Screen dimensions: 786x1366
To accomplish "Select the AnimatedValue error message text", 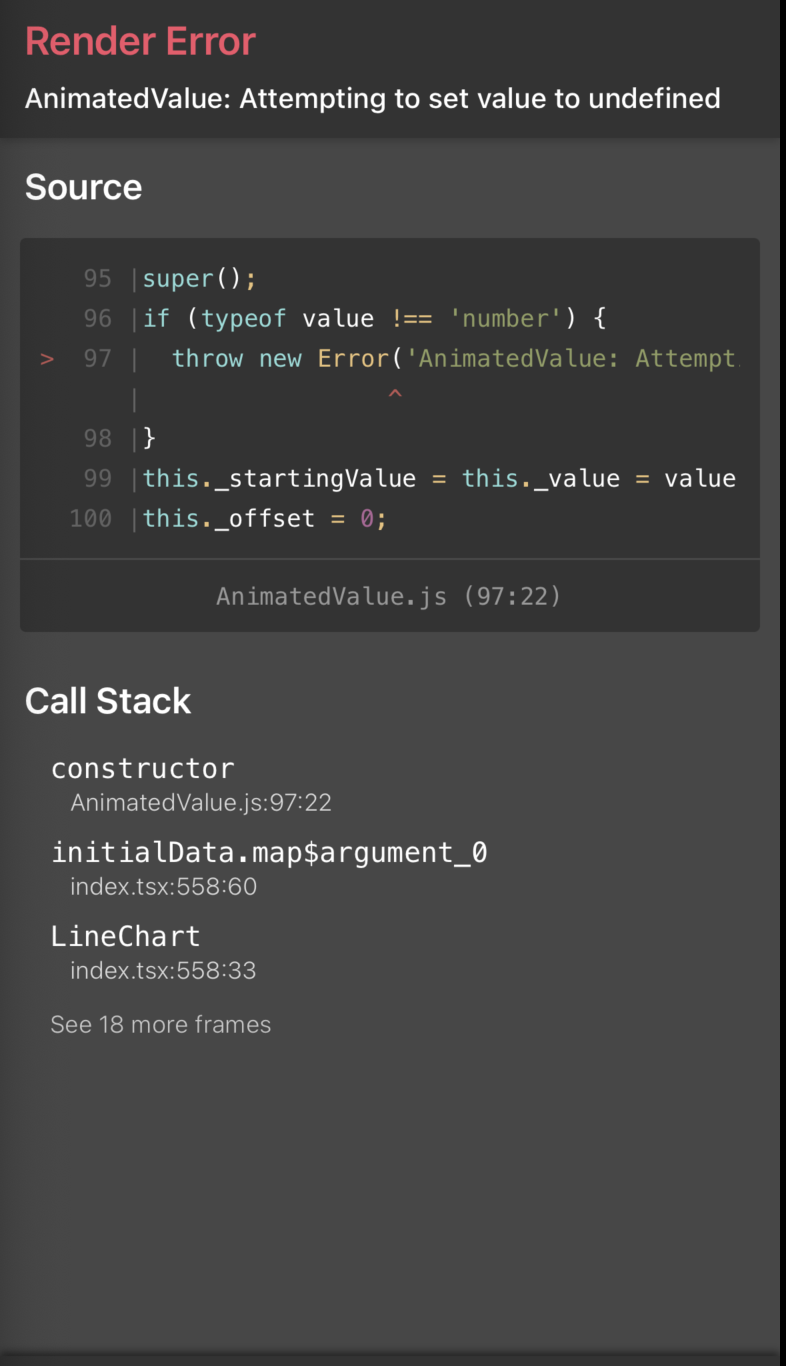I will (374, 98).
